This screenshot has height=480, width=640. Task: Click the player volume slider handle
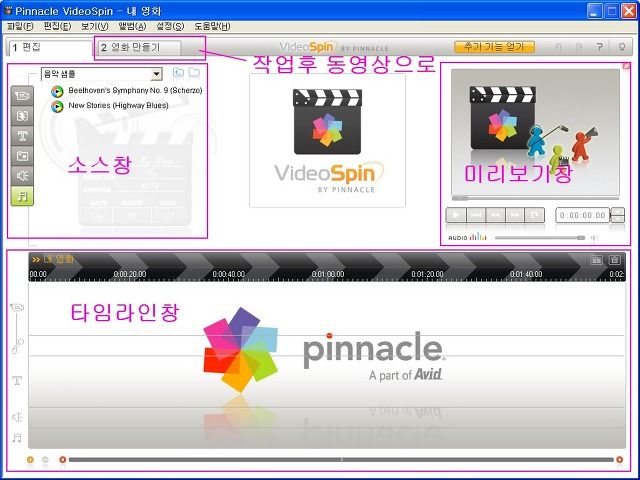[581, 238]
